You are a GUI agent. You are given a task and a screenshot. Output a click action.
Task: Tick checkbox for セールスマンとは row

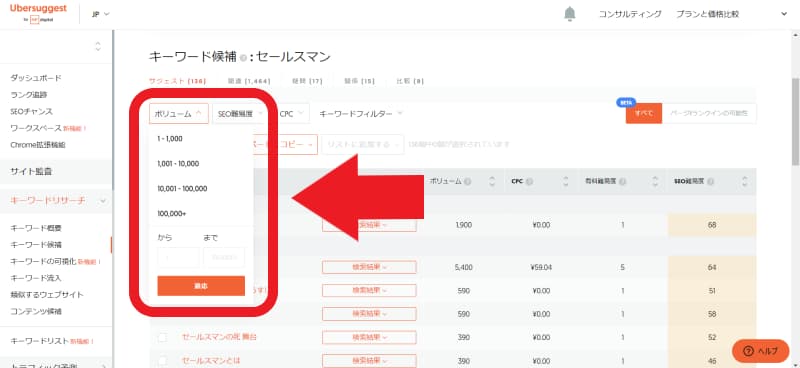click(162, 360)
